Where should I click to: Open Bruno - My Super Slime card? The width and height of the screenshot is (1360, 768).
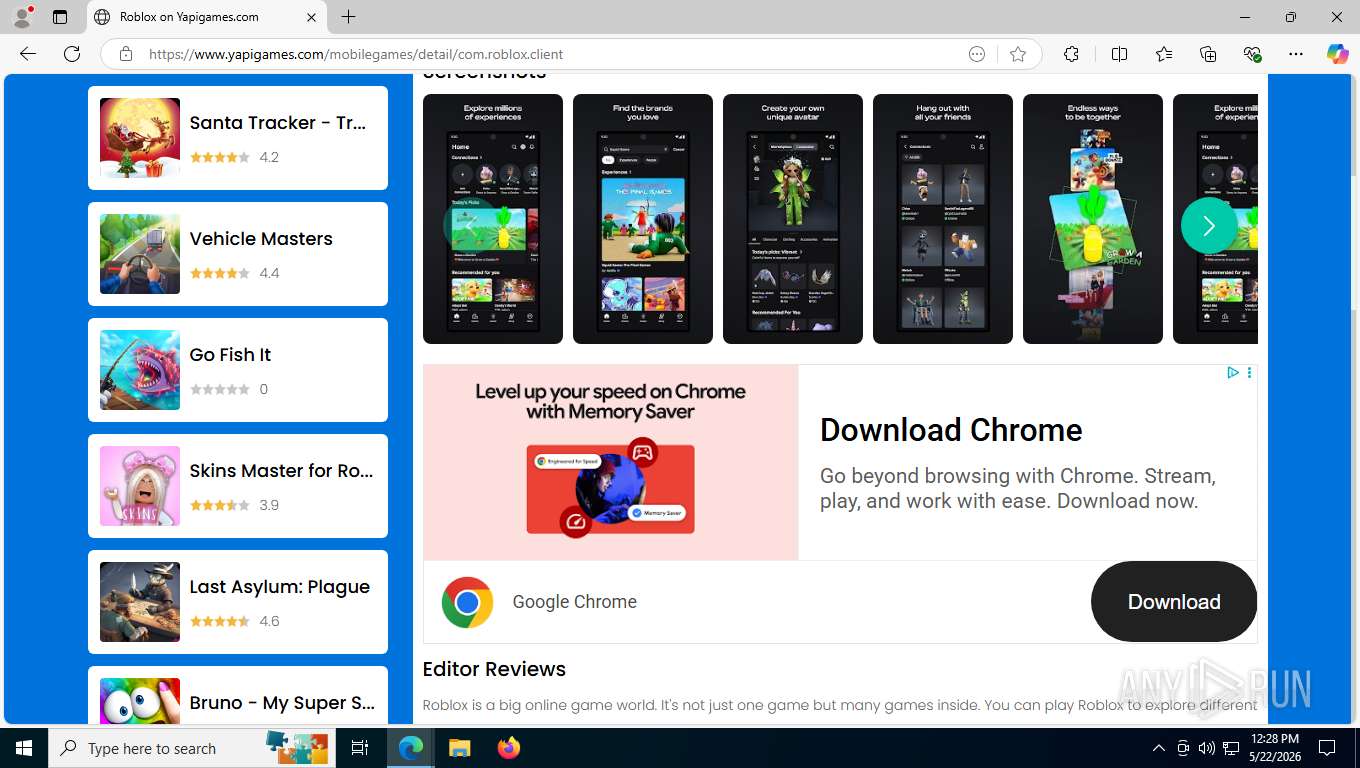click(238, 695)
